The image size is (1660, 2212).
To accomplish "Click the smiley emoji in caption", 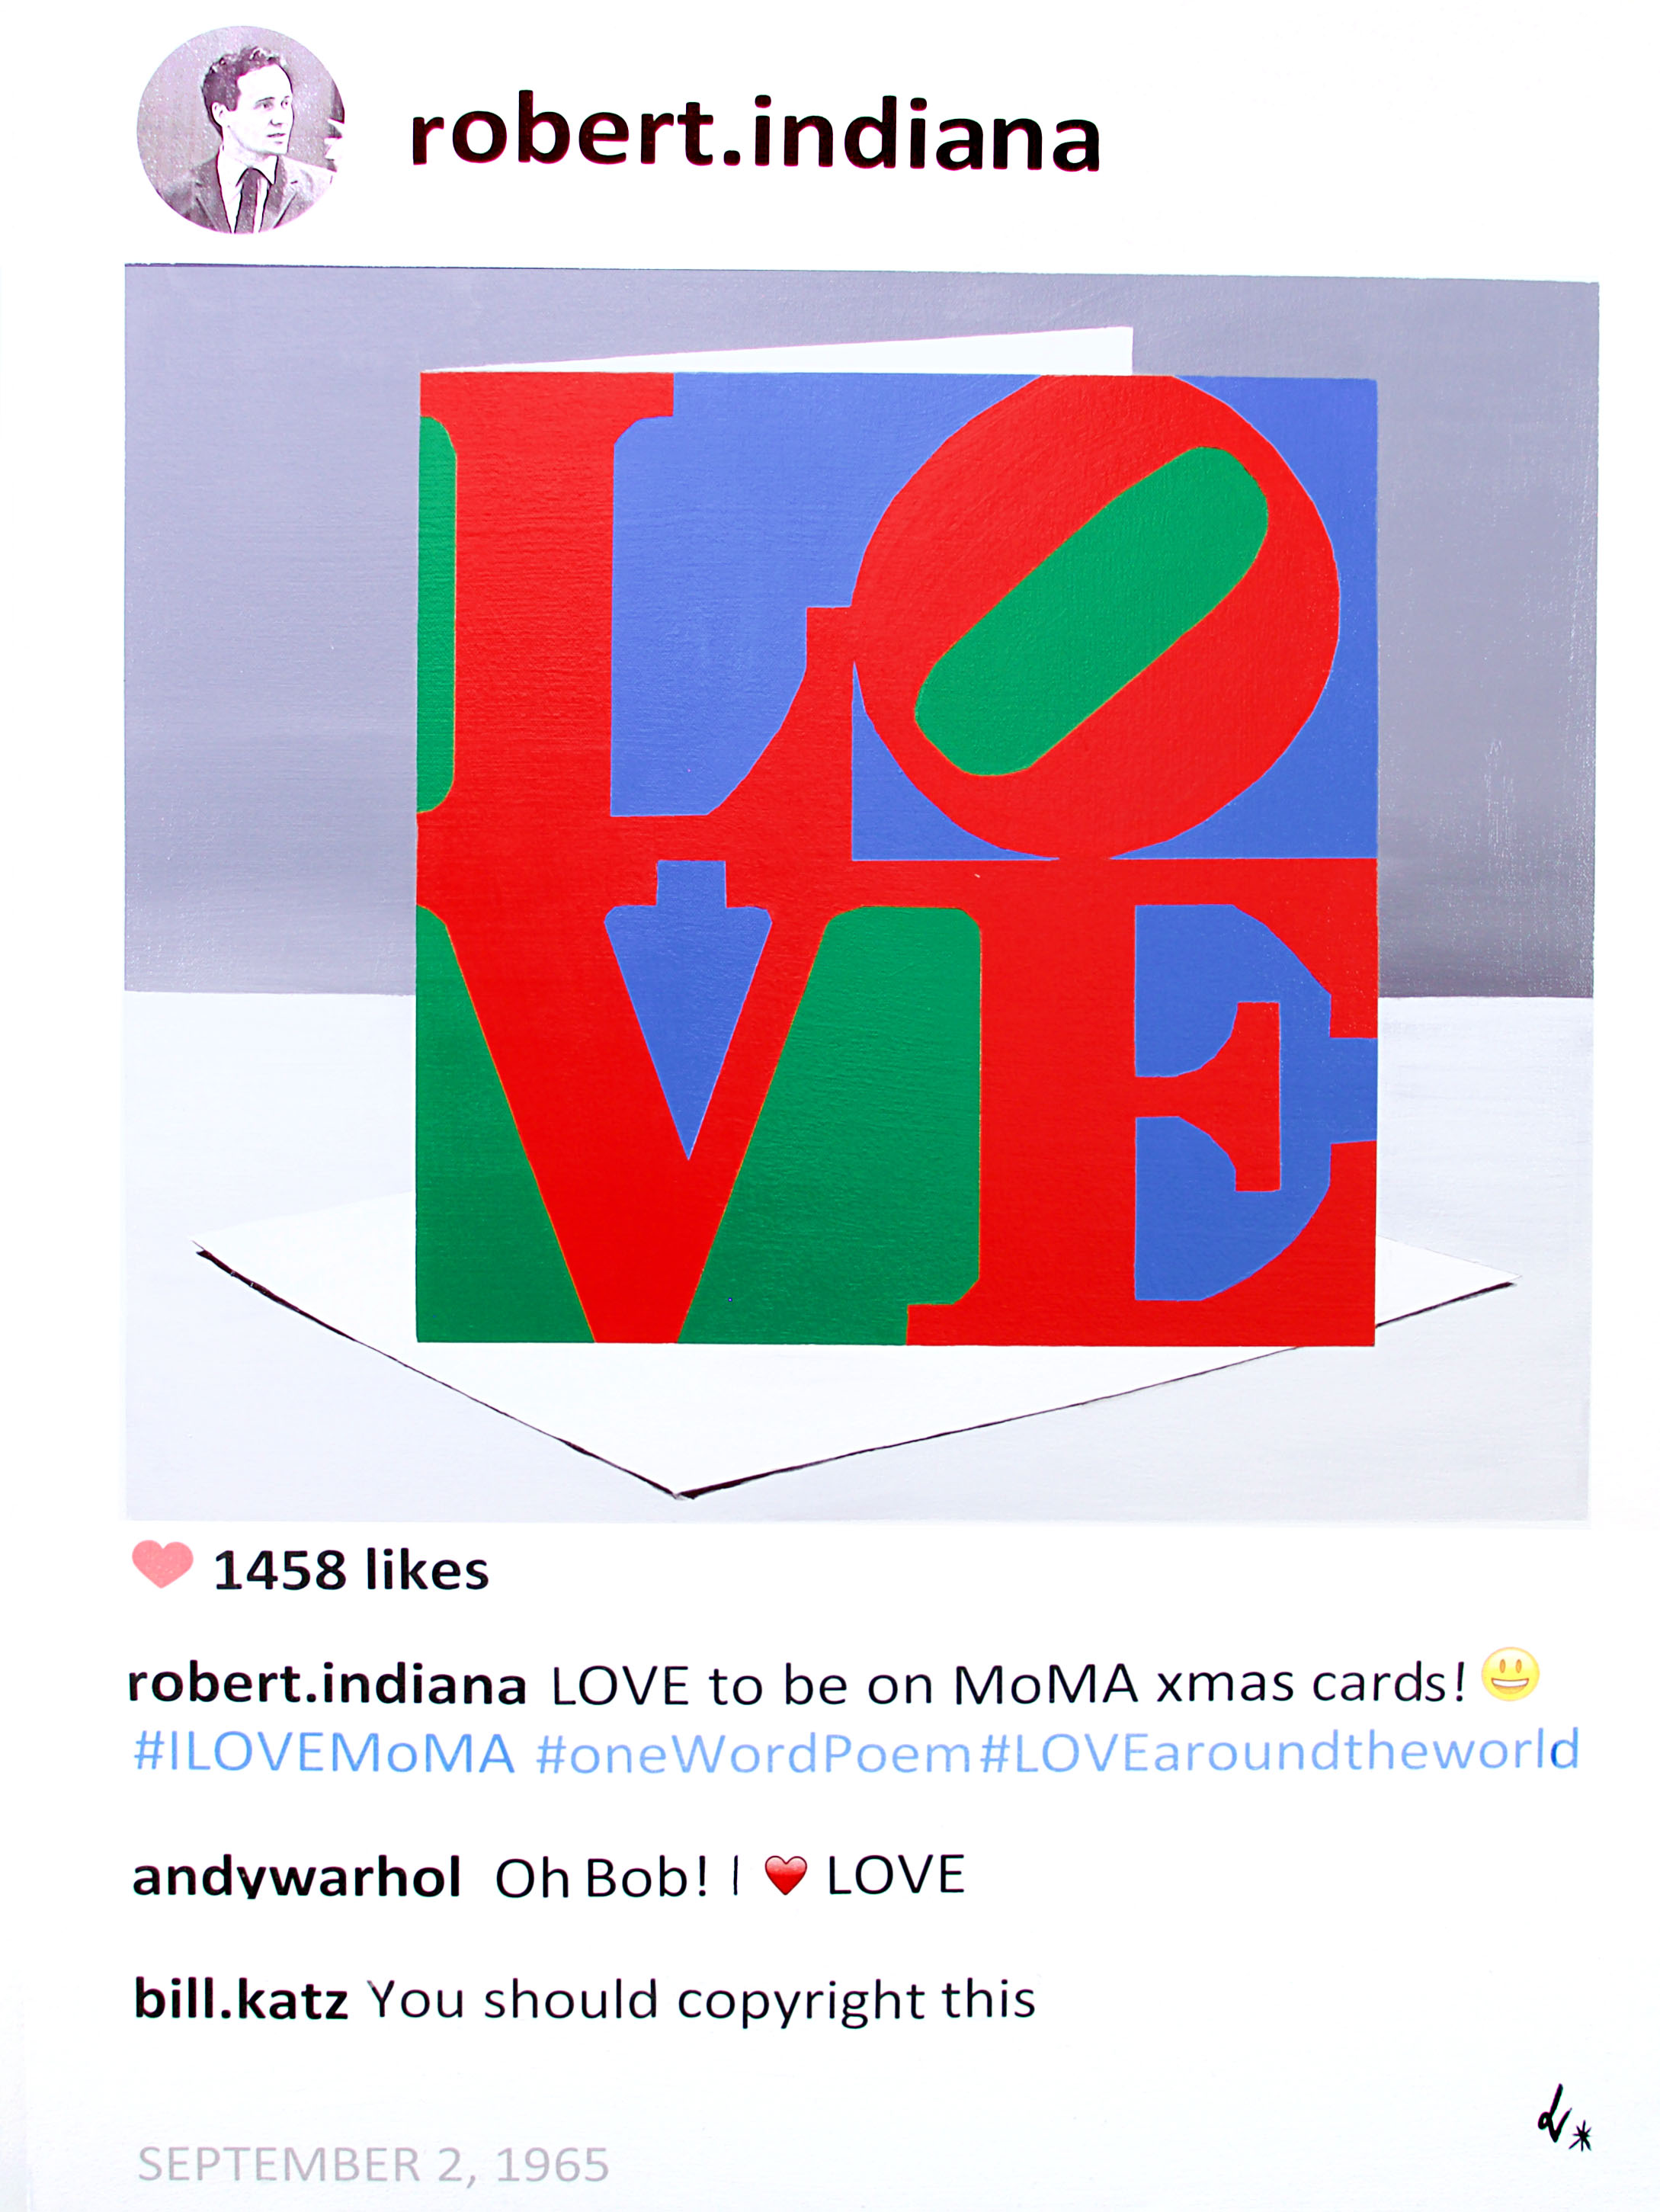I will click(x=1510, y=1675).
